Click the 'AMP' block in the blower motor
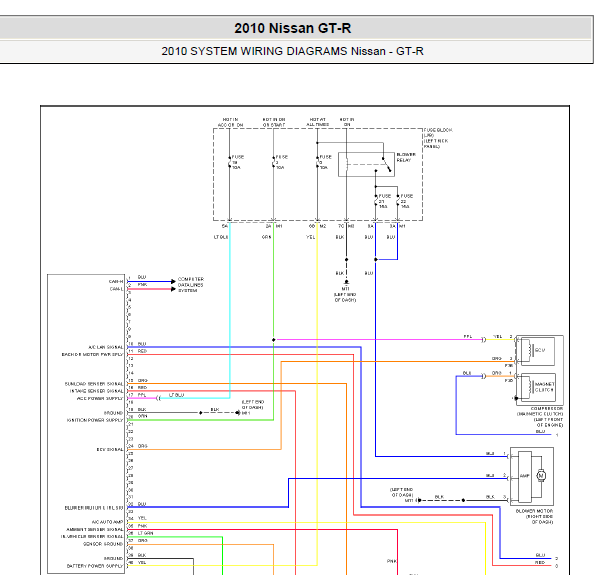 coord(525,476)
